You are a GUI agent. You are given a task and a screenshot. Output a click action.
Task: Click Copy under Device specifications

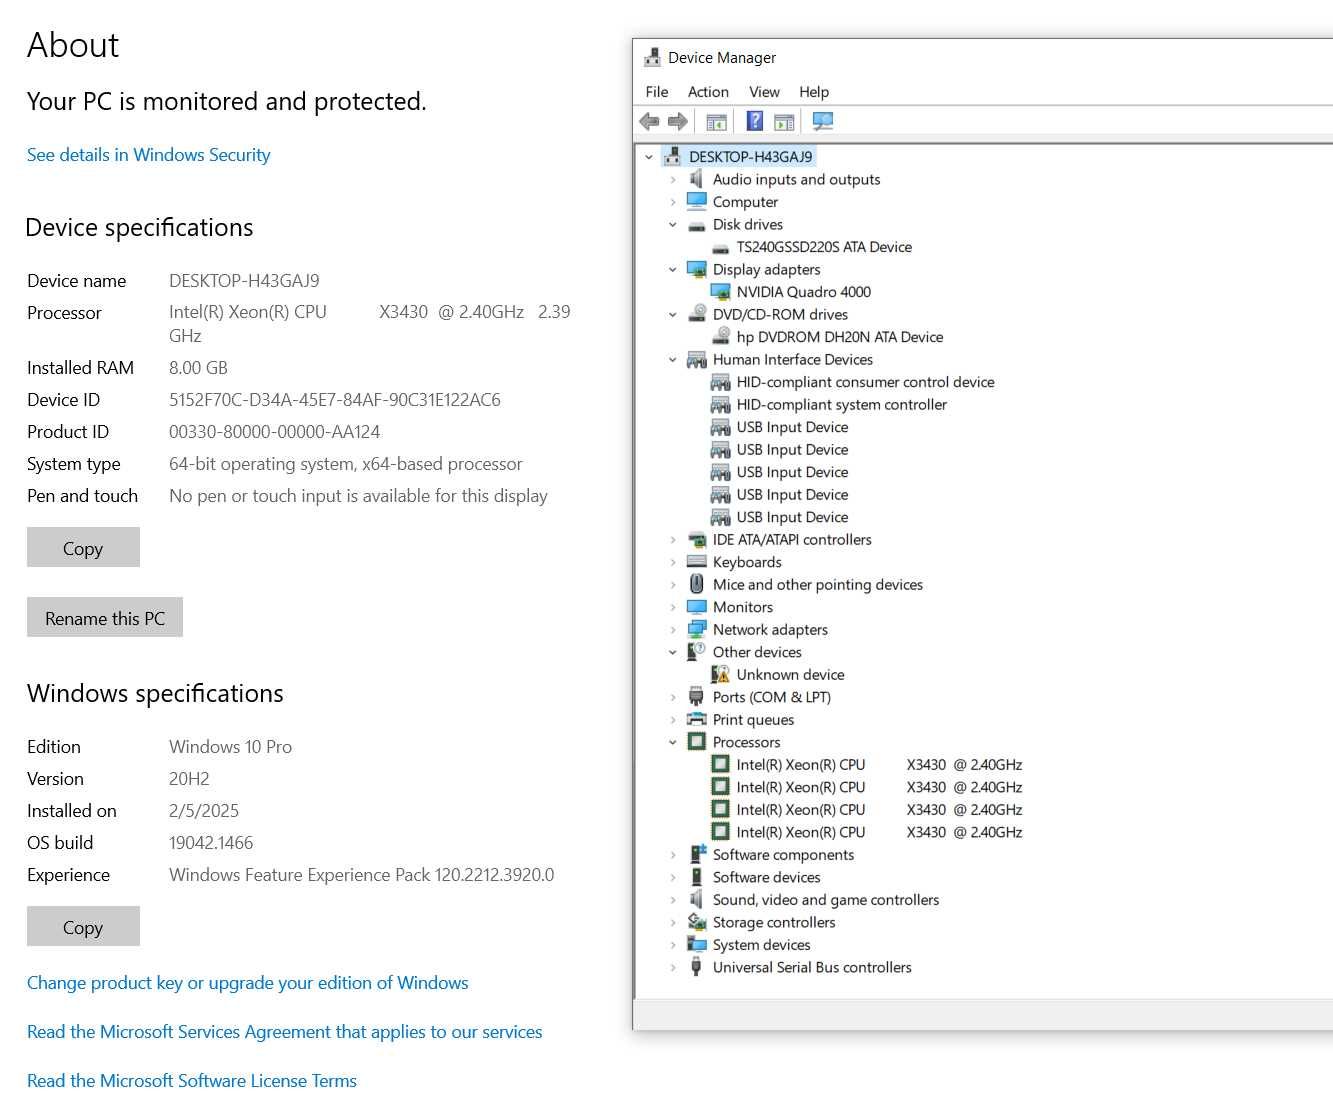(x=83, y=548)
